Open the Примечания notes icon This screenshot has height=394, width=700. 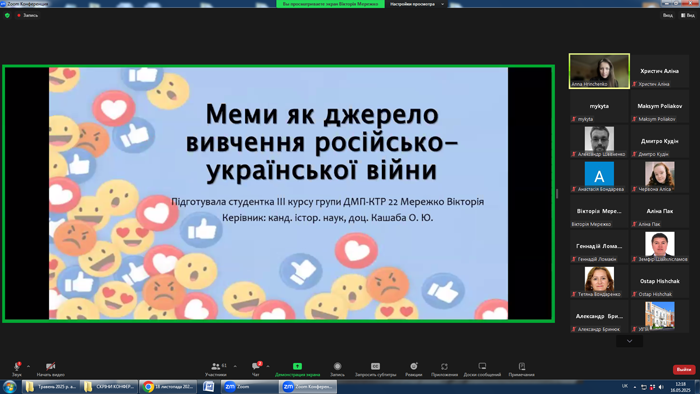(x=521, y=366)
